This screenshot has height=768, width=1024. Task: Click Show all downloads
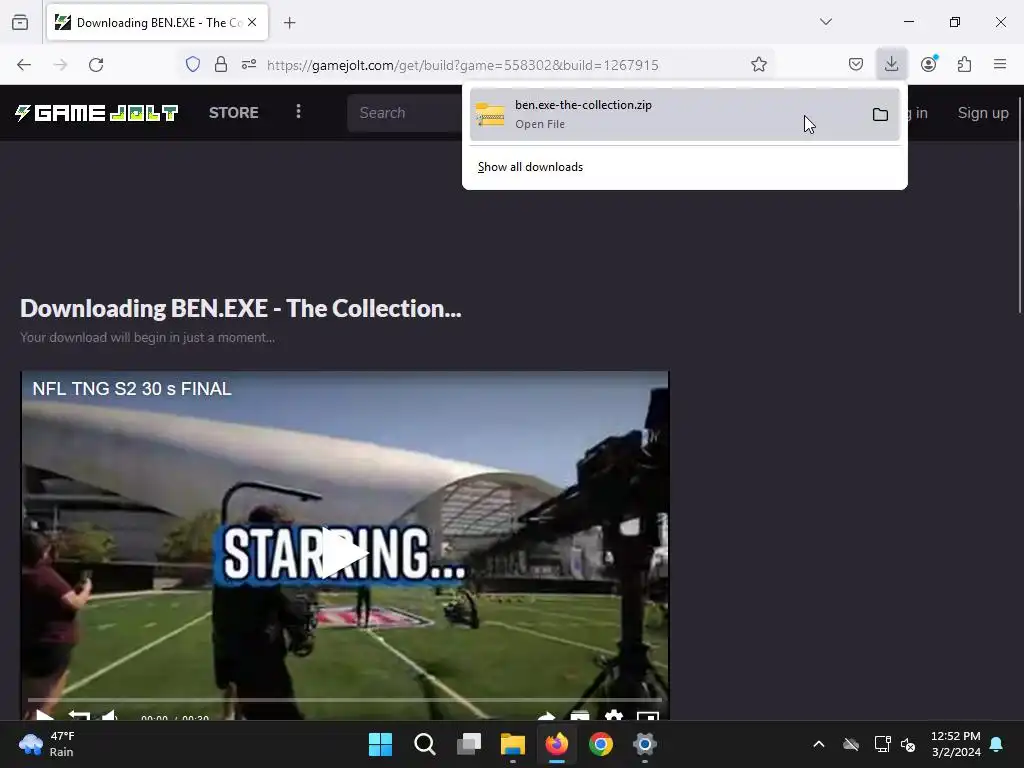[530, 167]
